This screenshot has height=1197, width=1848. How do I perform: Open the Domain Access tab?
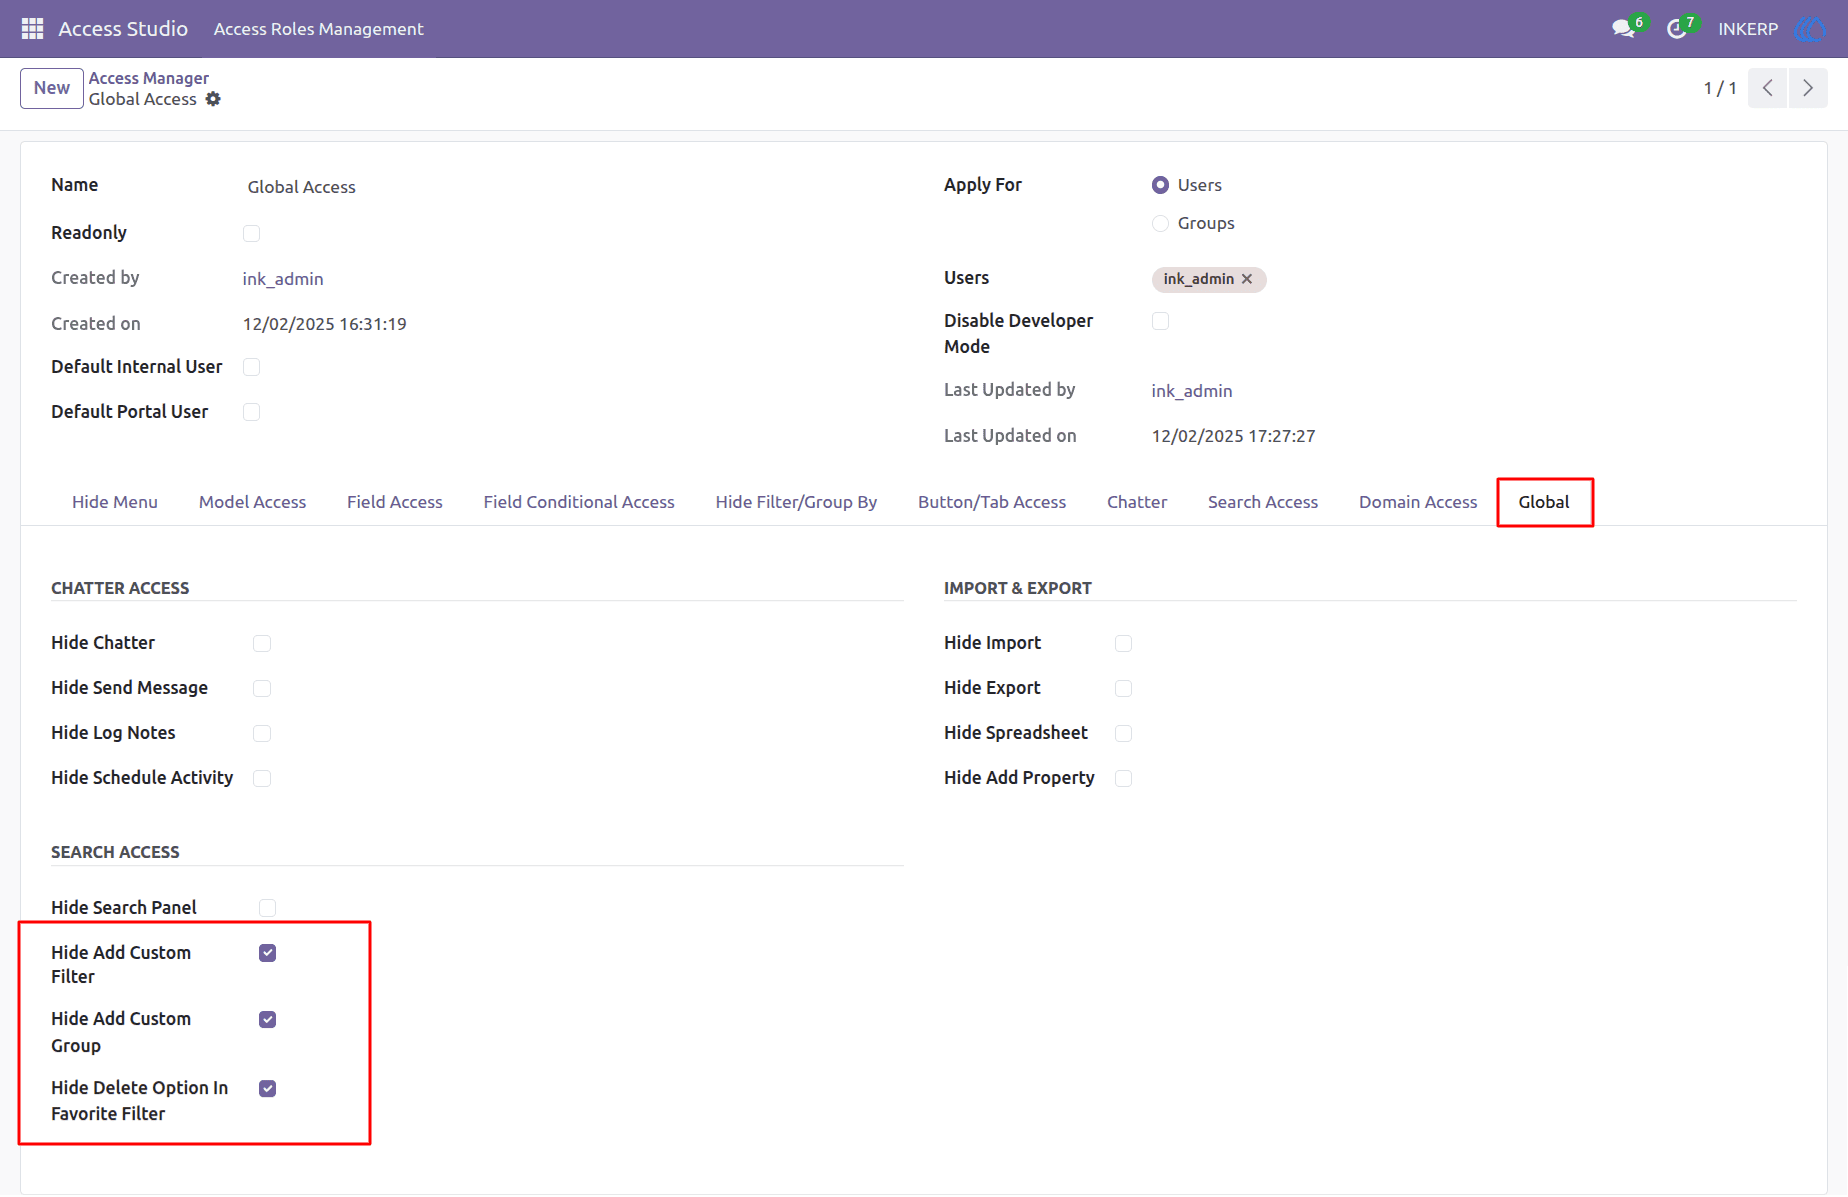[1417, 502]
